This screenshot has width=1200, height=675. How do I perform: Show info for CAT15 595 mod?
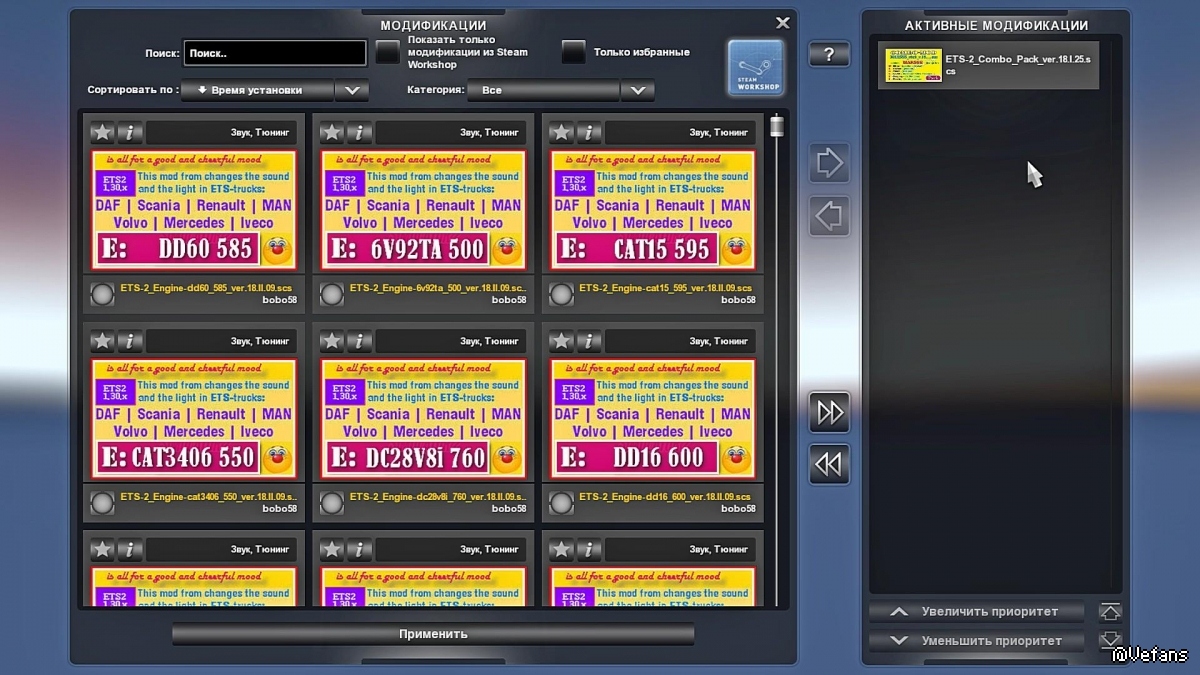pos(589,132)
